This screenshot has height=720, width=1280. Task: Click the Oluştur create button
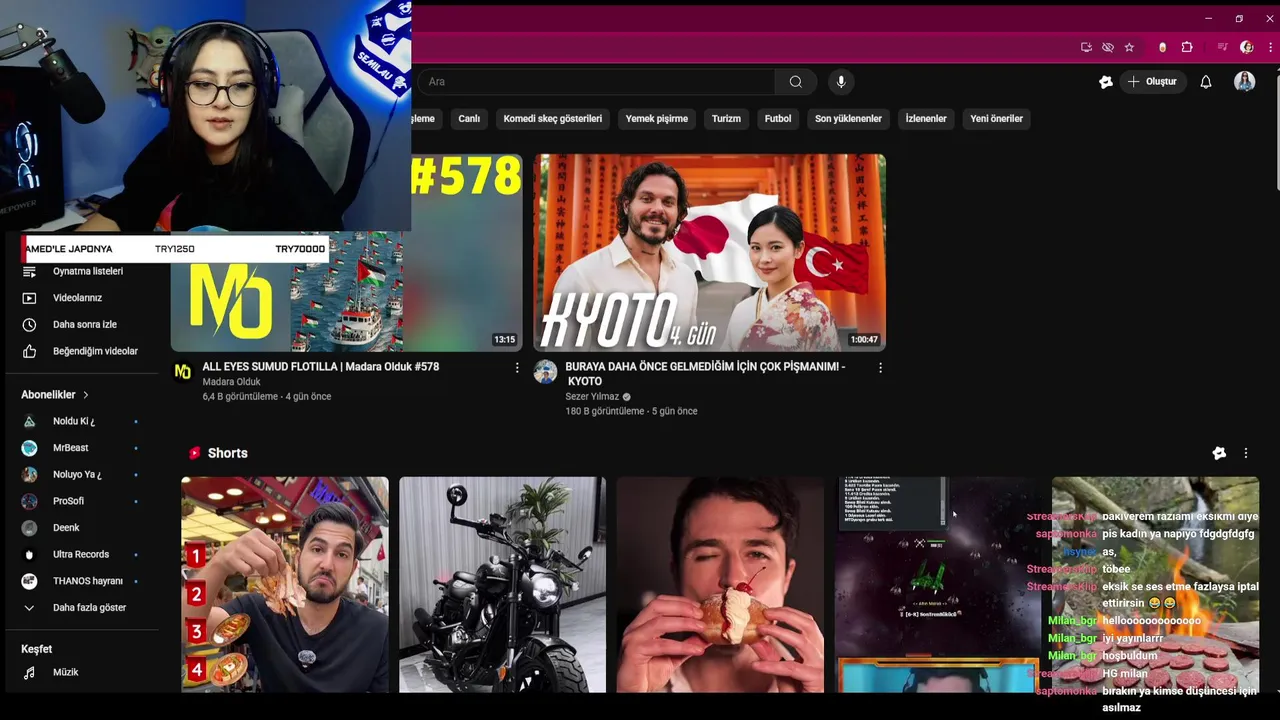(x=1153, y=82)
